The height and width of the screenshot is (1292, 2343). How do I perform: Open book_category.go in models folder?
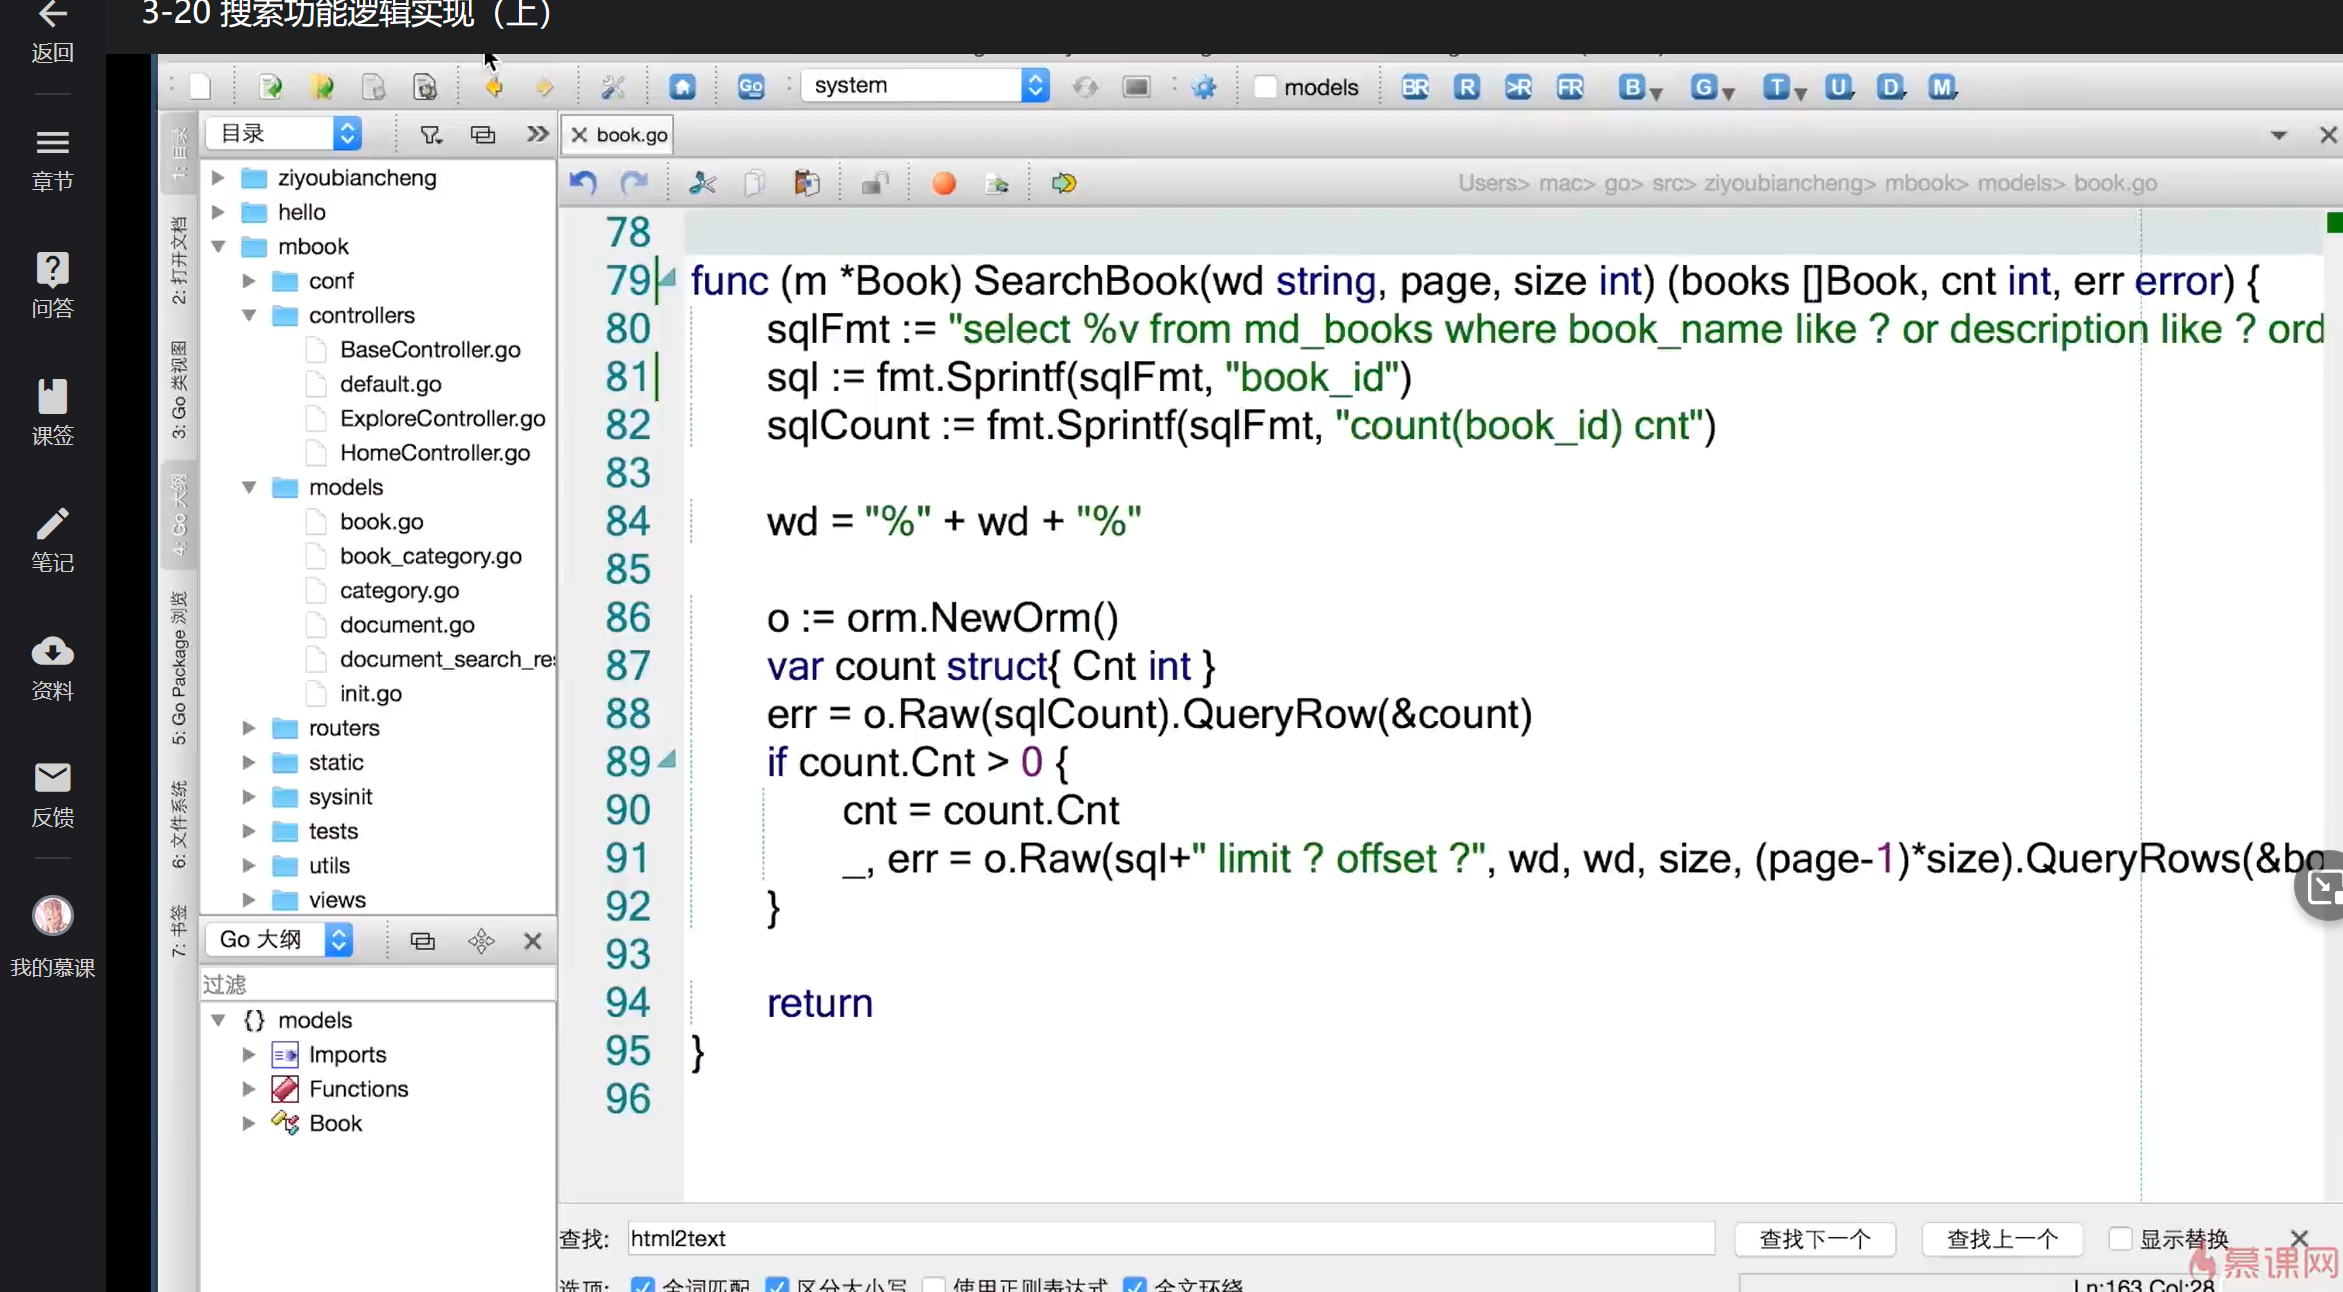coord(430,556)
